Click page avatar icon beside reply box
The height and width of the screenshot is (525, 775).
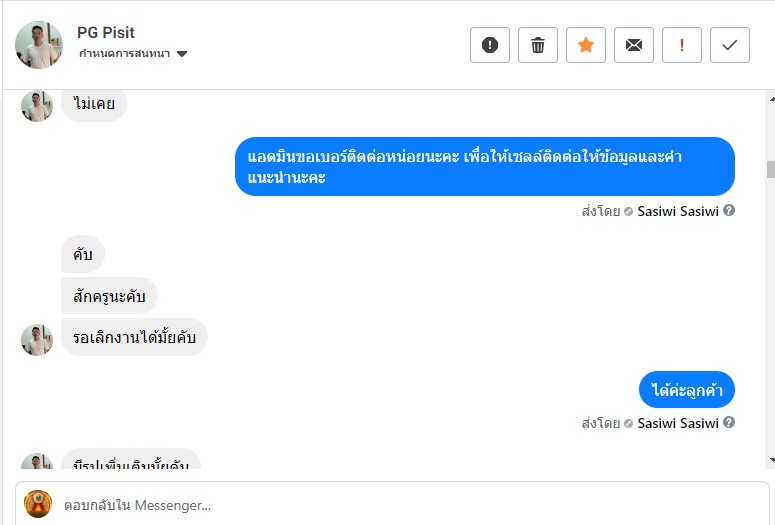tap(38, 504)
